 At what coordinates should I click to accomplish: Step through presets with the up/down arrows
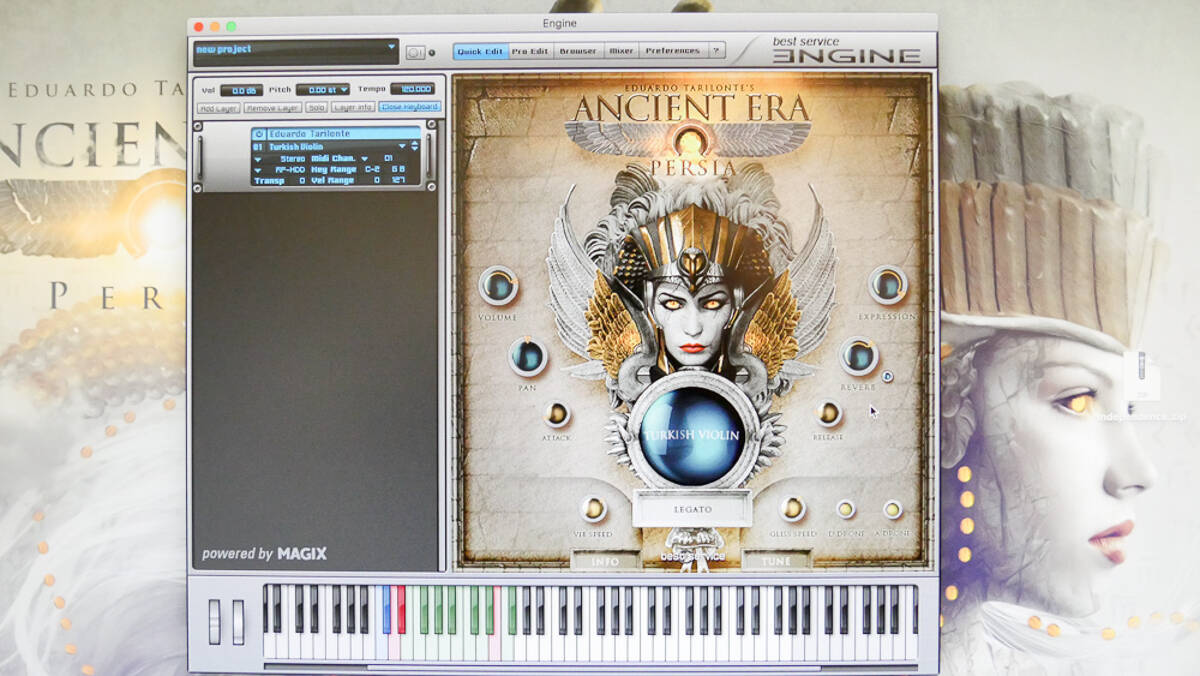tap(415, 146)
